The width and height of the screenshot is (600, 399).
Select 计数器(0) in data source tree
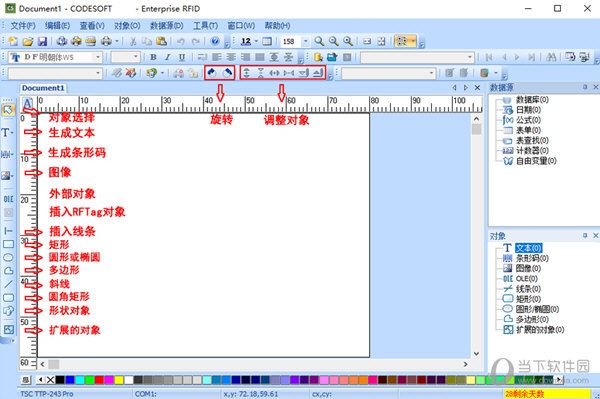(x=532, y=150)
